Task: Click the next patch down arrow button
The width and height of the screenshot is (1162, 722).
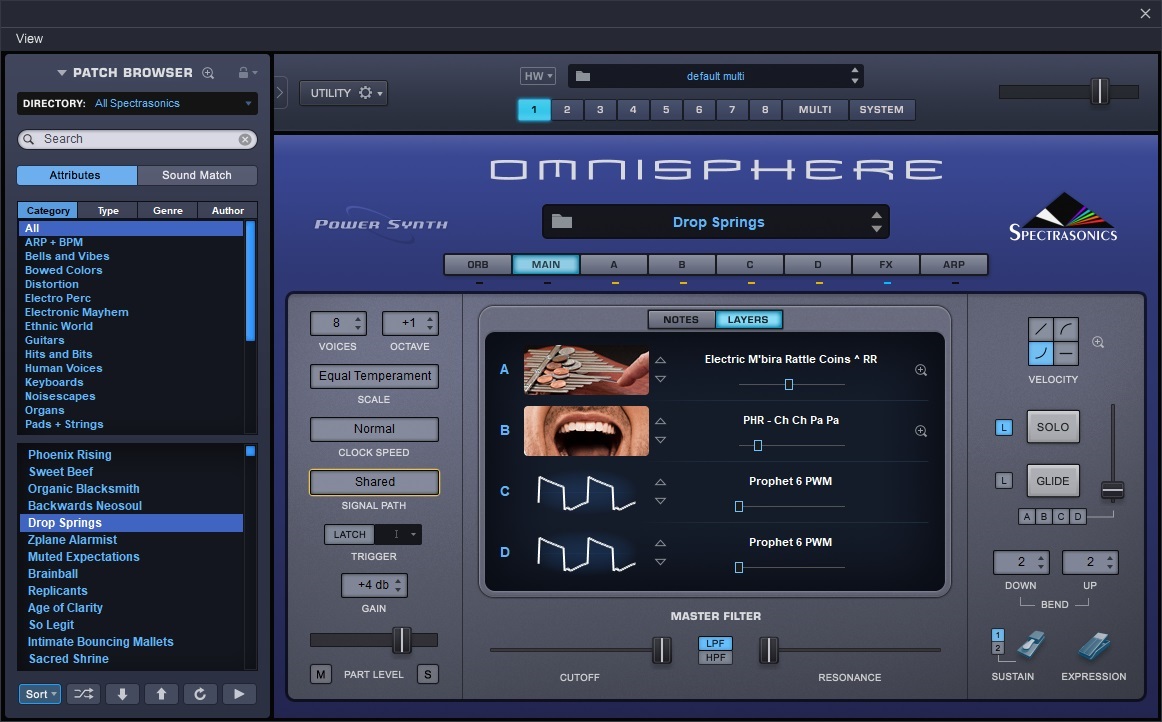Action: (122, 694)
